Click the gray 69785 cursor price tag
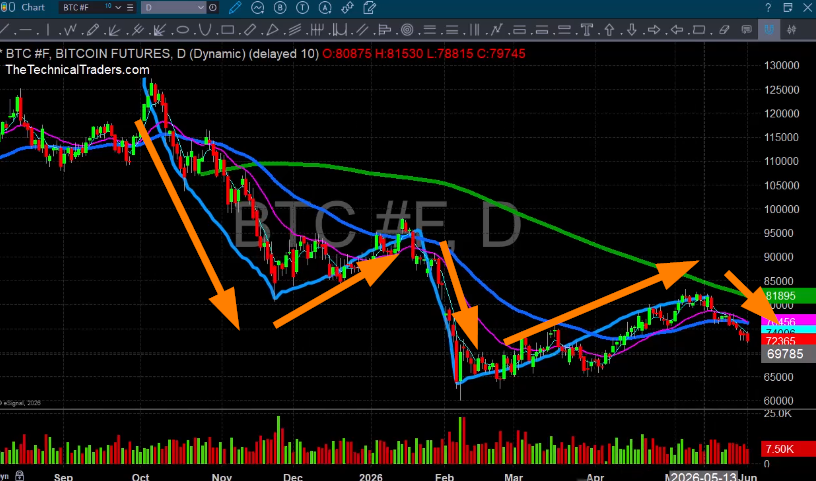 (788, 355)
